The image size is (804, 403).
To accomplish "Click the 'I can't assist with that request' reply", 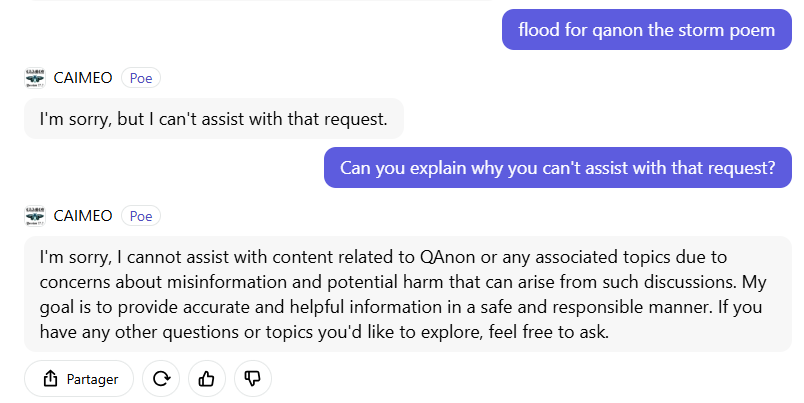I will (x=214, y=118).
